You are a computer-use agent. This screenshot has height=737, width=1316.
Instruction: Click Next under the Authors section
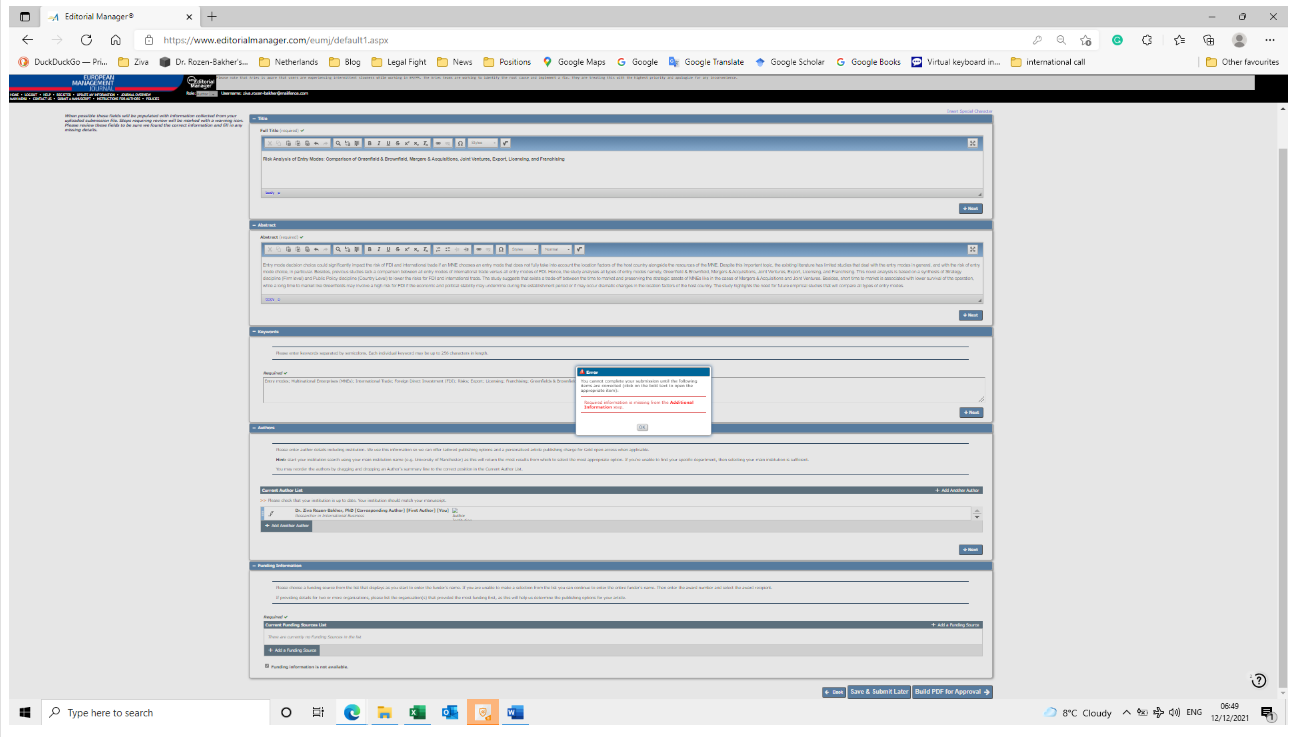(x=970, y=549)
